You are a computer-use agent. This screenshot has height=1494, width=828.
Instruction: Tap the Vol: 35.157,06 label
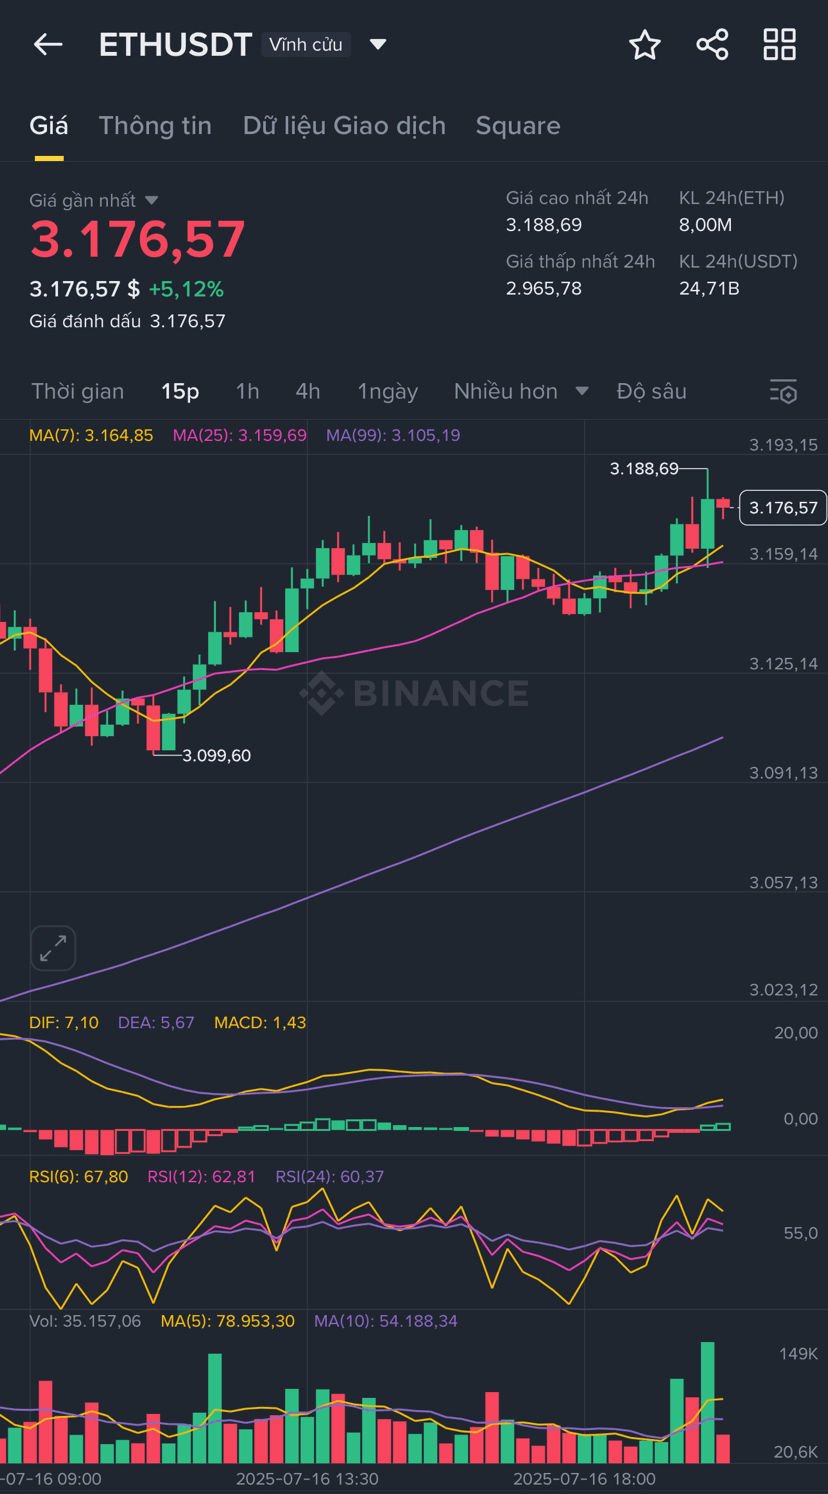coord(85,1321)
